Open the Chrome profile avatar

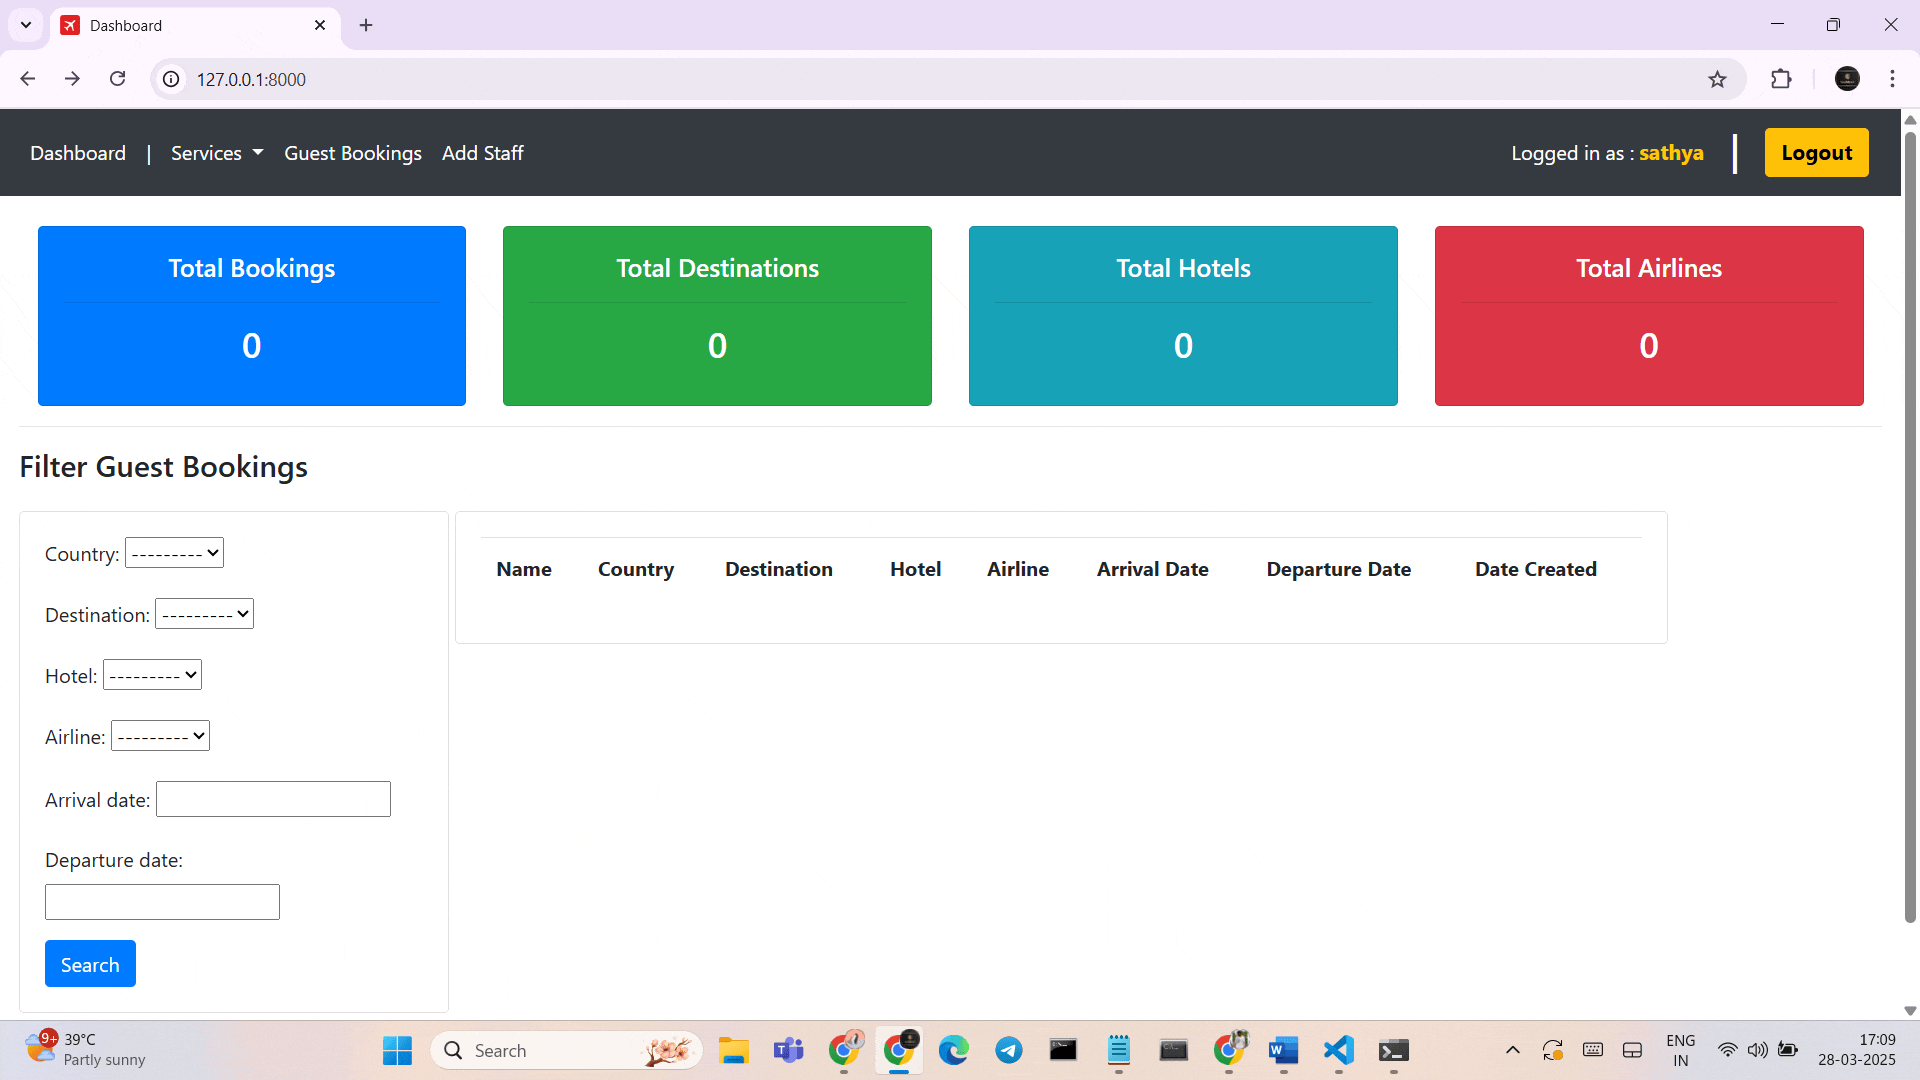point(1846,79)
